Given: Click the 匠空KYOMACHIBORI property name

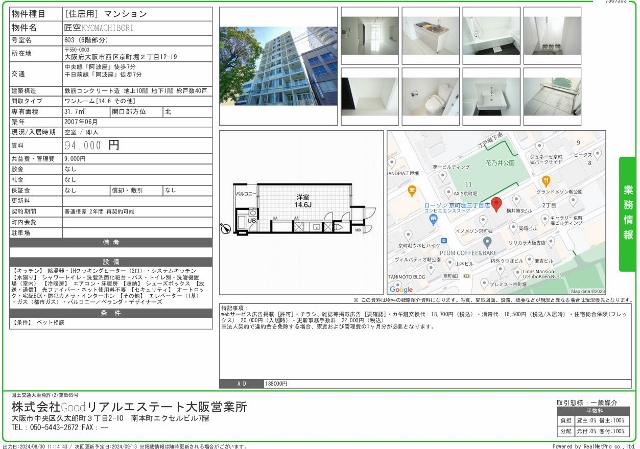Looking at the screenshot, I should [99, 28].
